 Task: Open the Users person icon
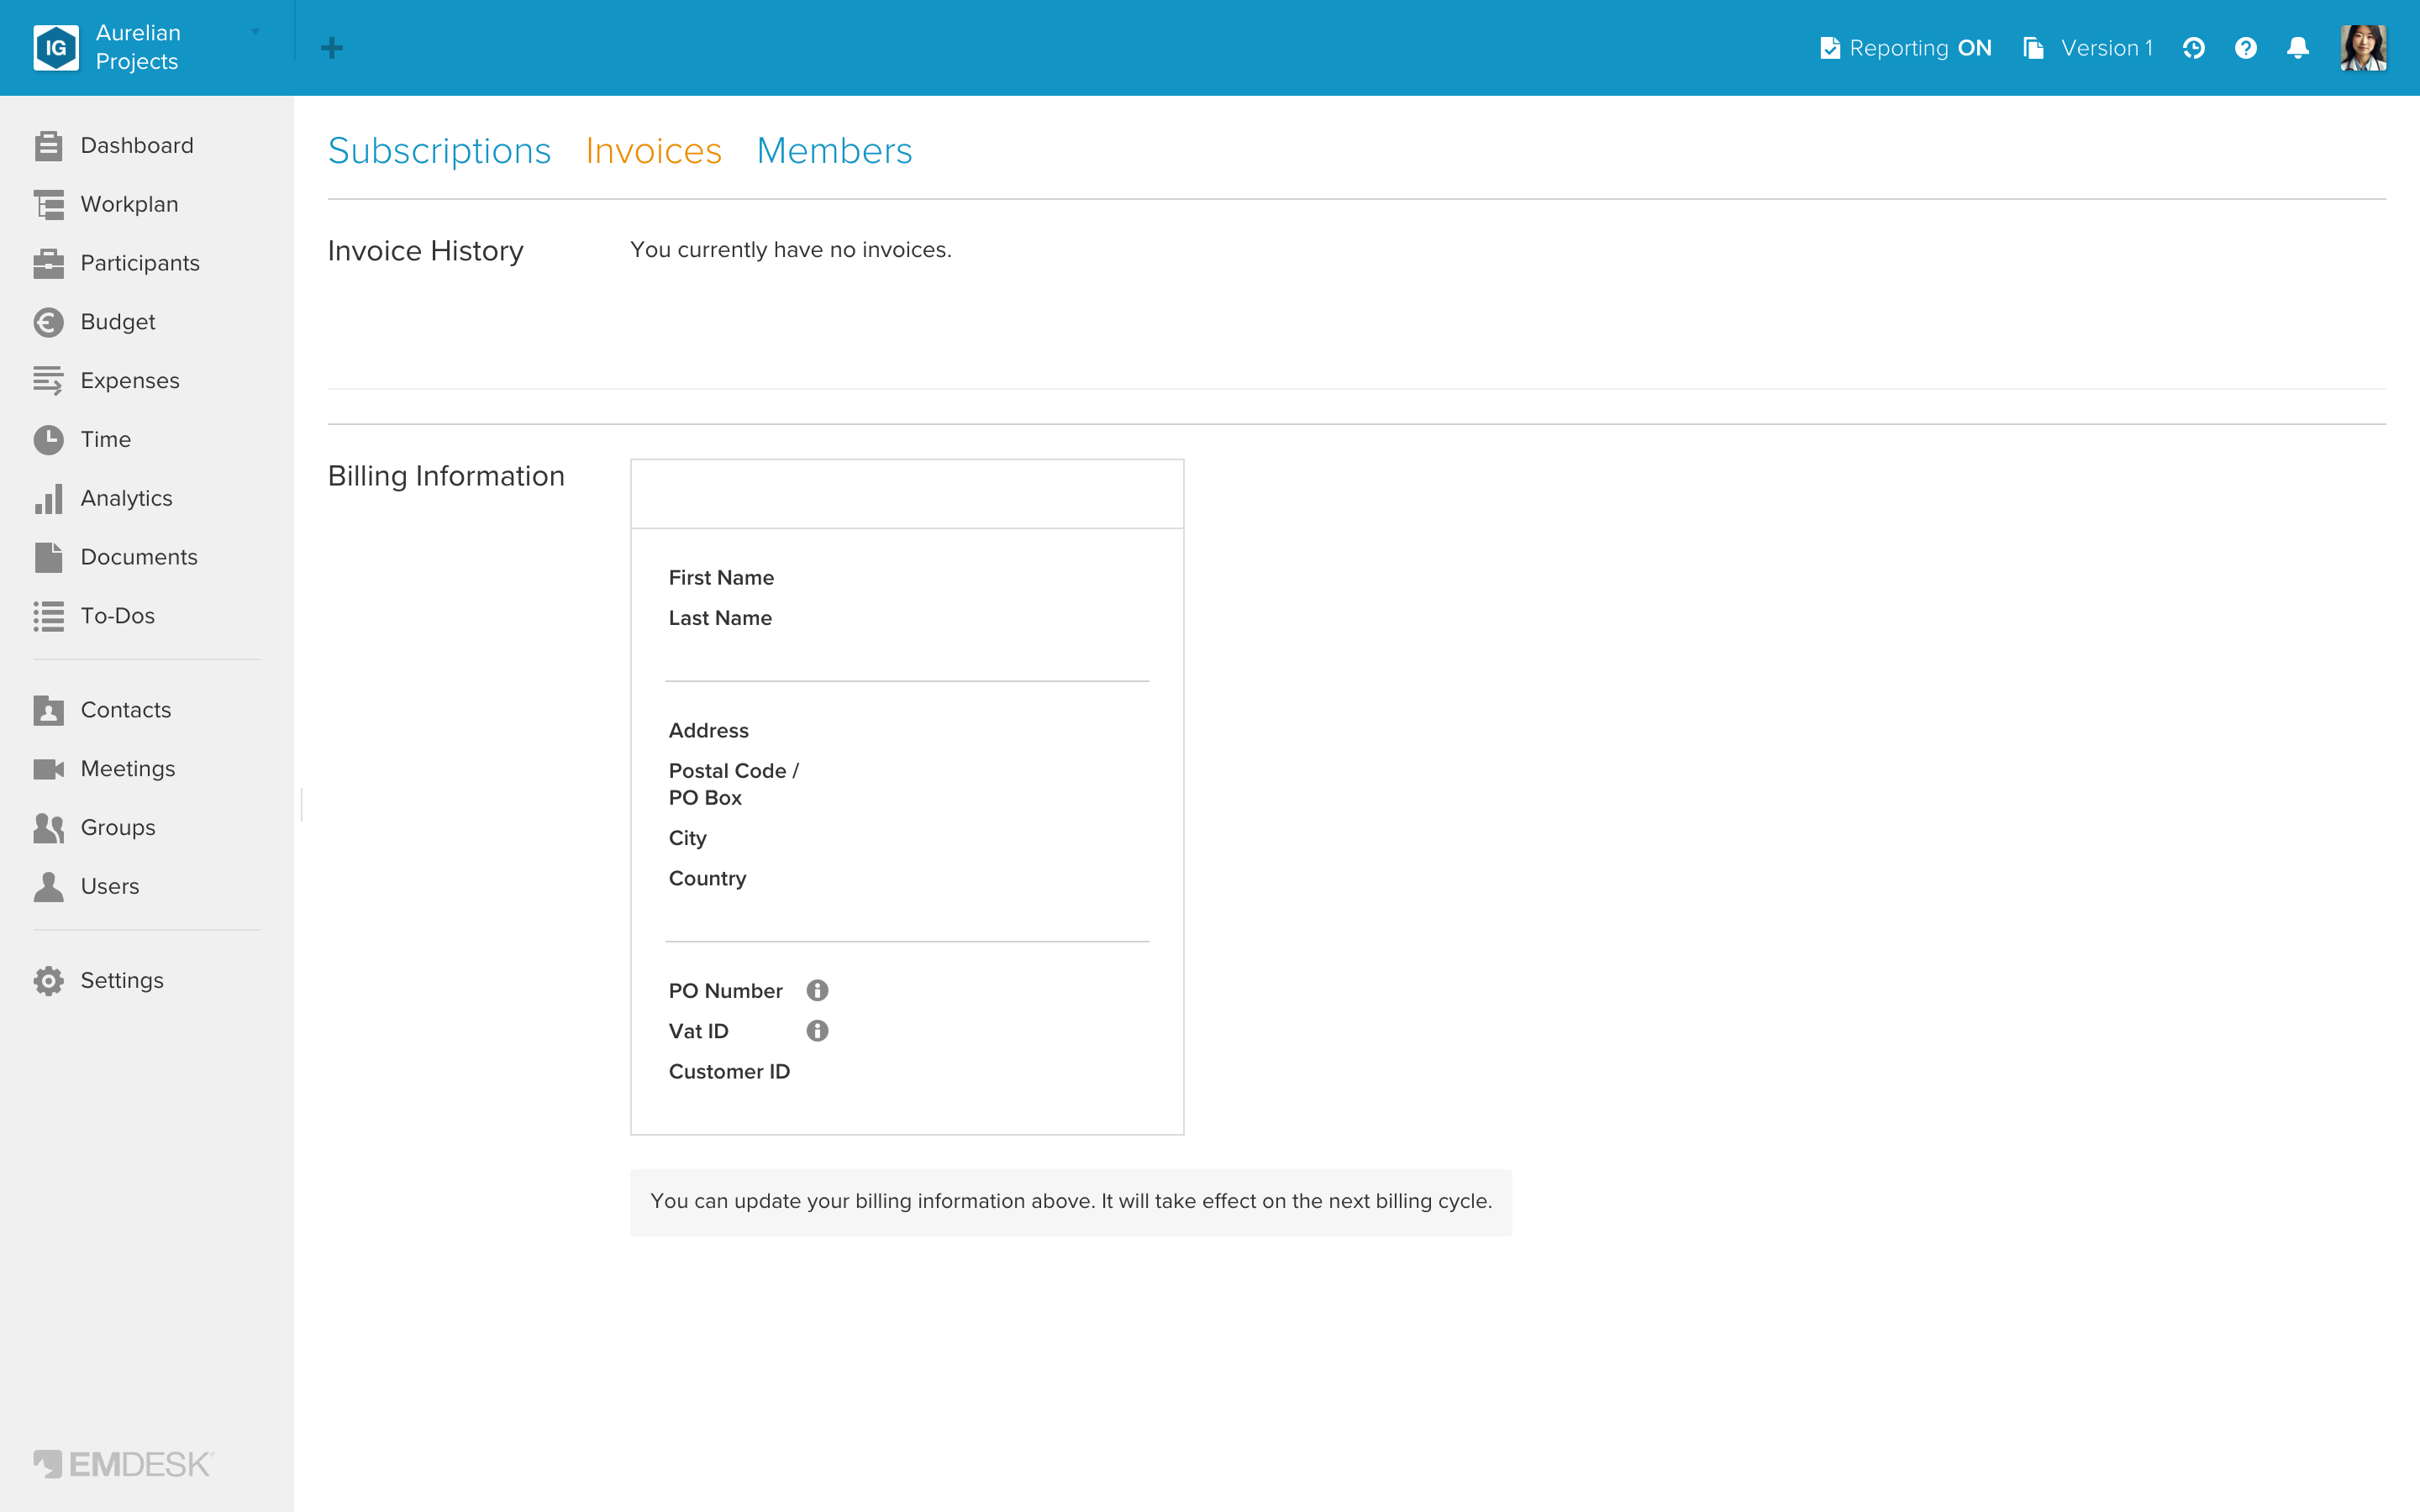48,886
